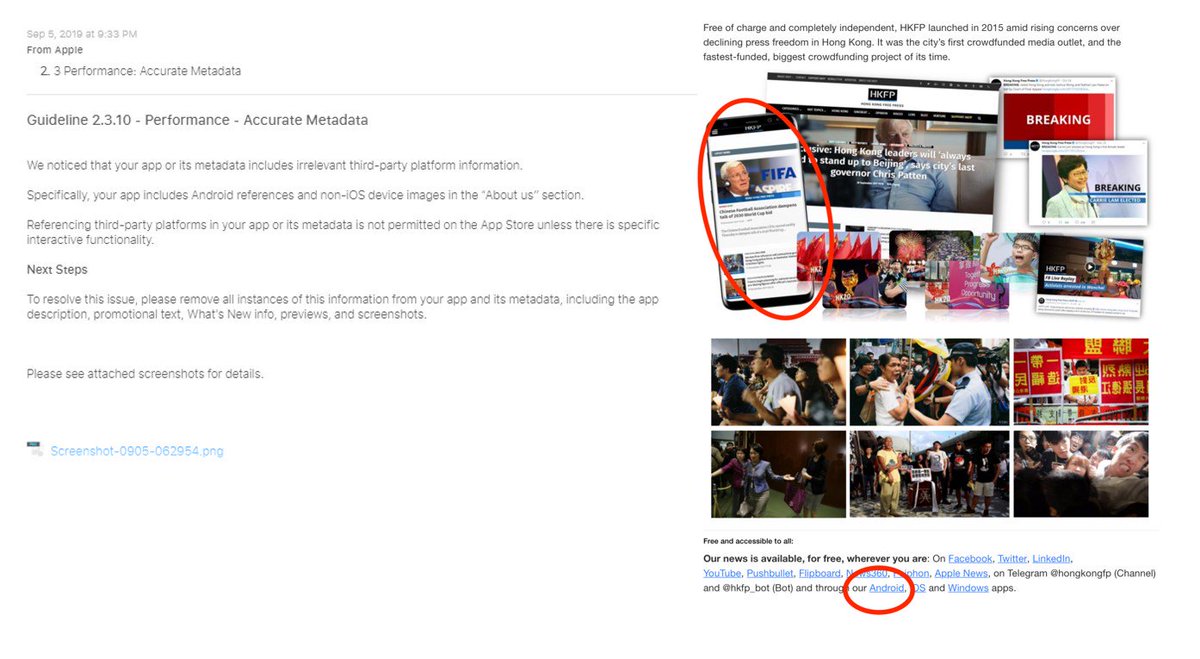
Task: Open the Pushbullet link
Action: (770, 574)
